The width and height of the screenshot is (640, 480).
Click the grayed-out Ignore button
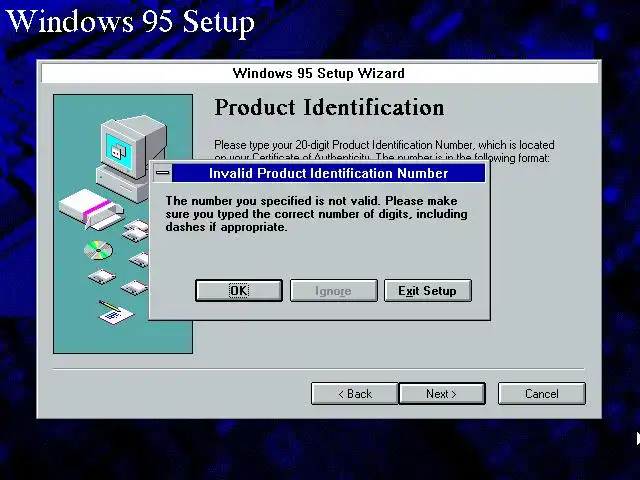pyautogui.click(x=333, y=291)
